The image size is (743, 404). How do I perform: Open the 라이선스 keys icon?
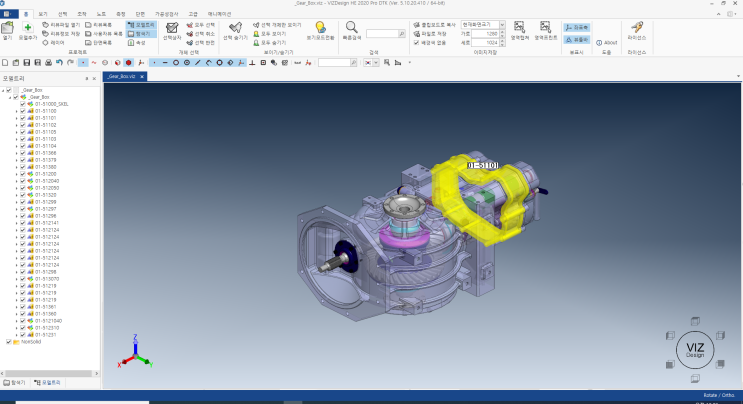(x=637, y=27)
